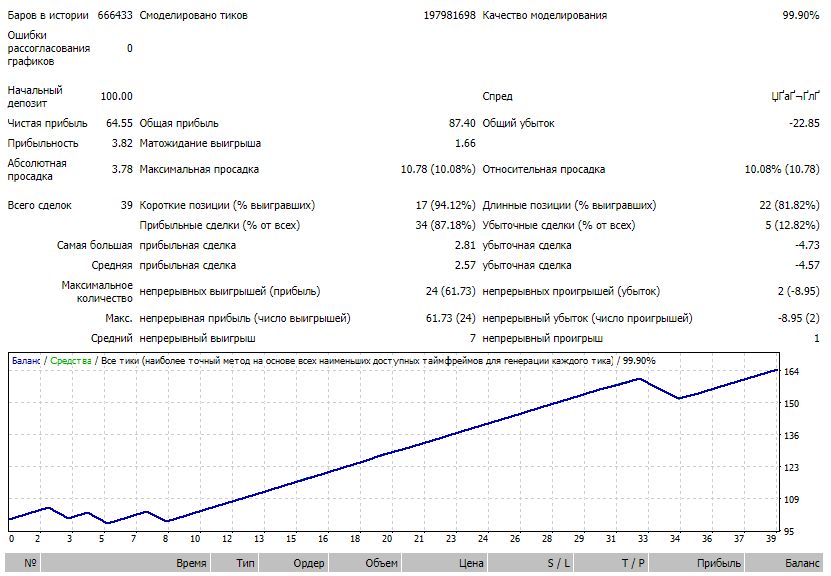Click the Спред label
Viewport: 831px width, 576px height.
497,96
